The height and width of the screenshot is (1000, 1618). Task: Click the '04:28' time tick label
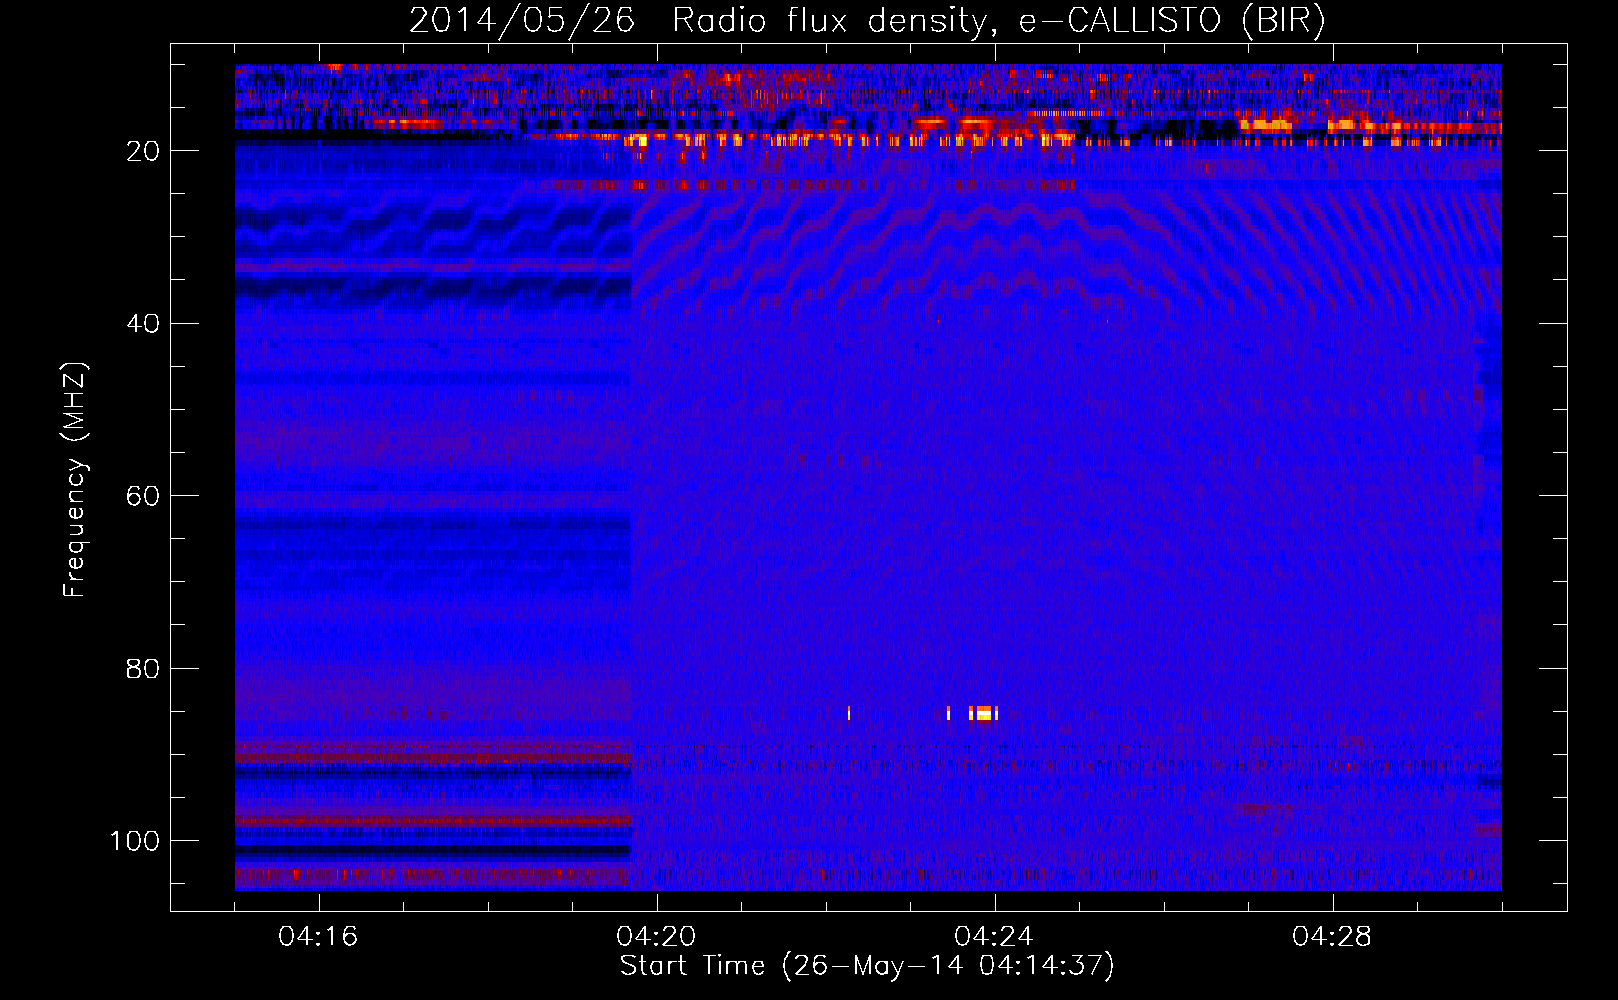(x=1332, y=937)
